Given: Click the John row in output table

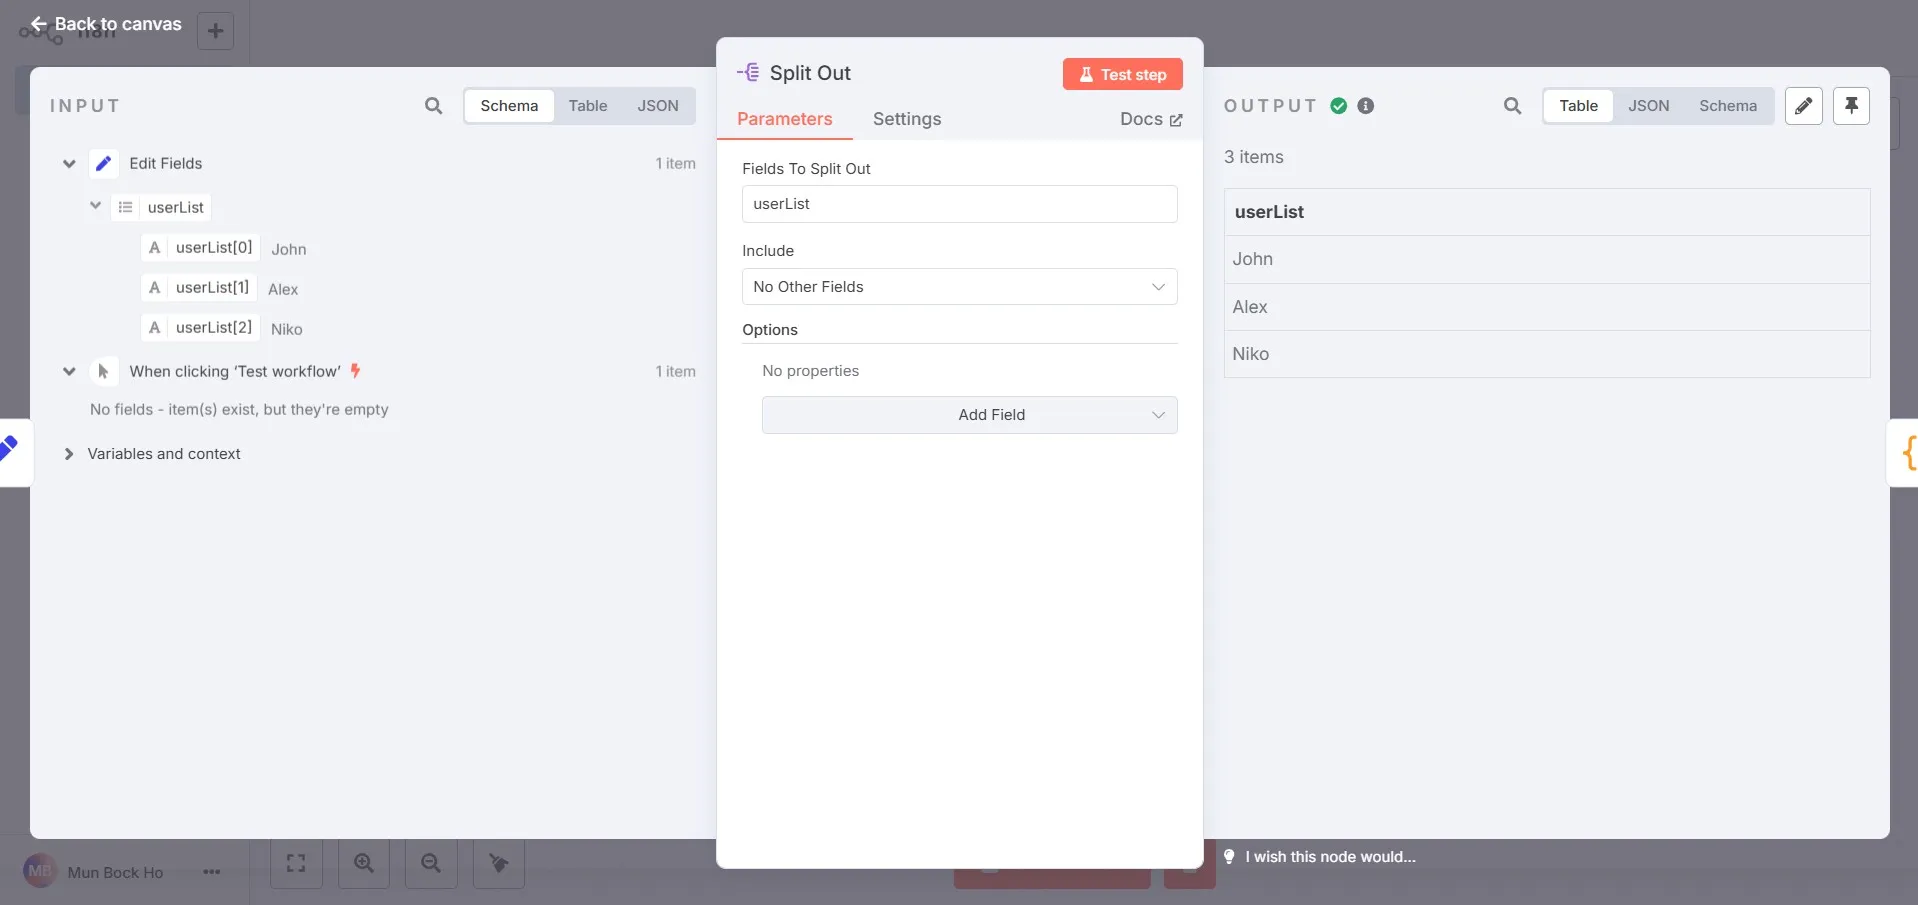Looking at the screenshot, I should point(1546,259).
